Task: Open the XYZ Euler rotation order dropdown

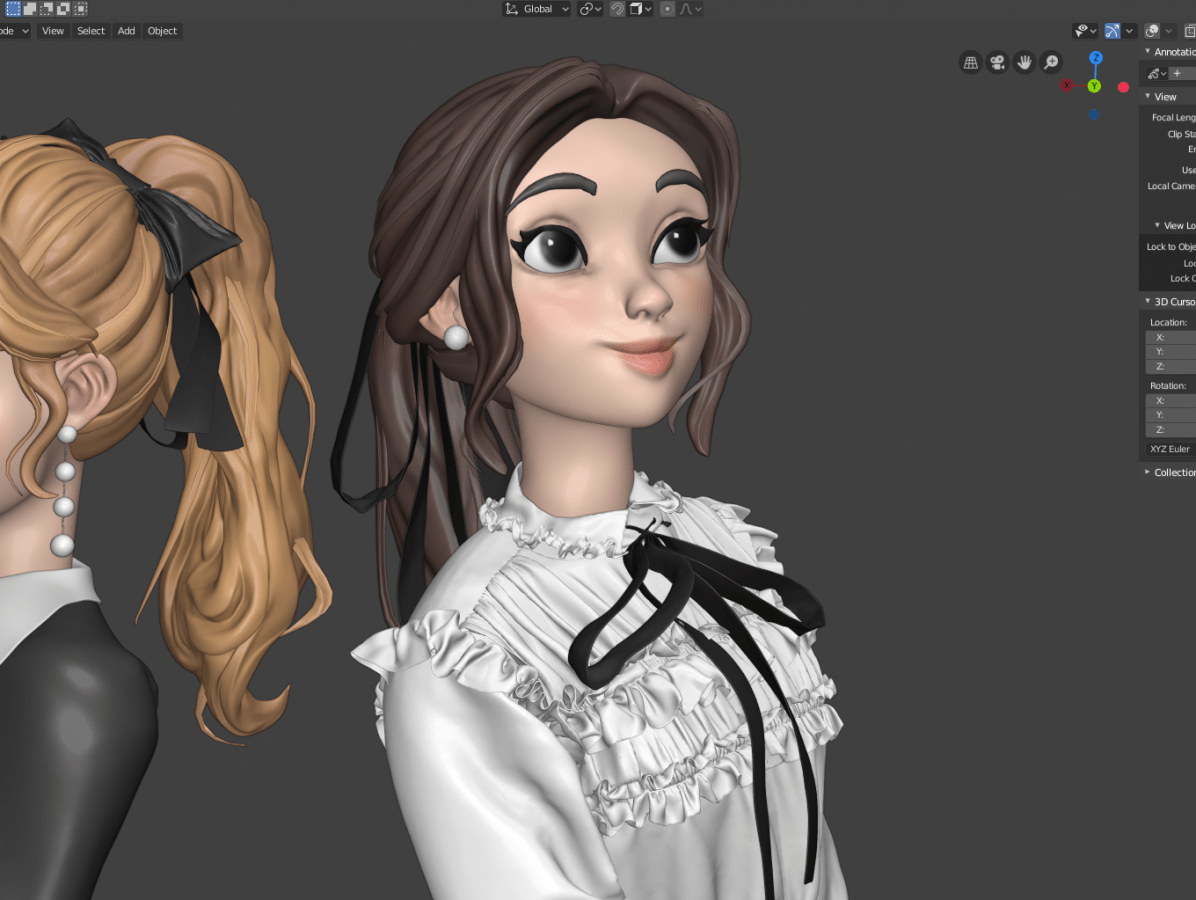Action: coord(1168,448)
